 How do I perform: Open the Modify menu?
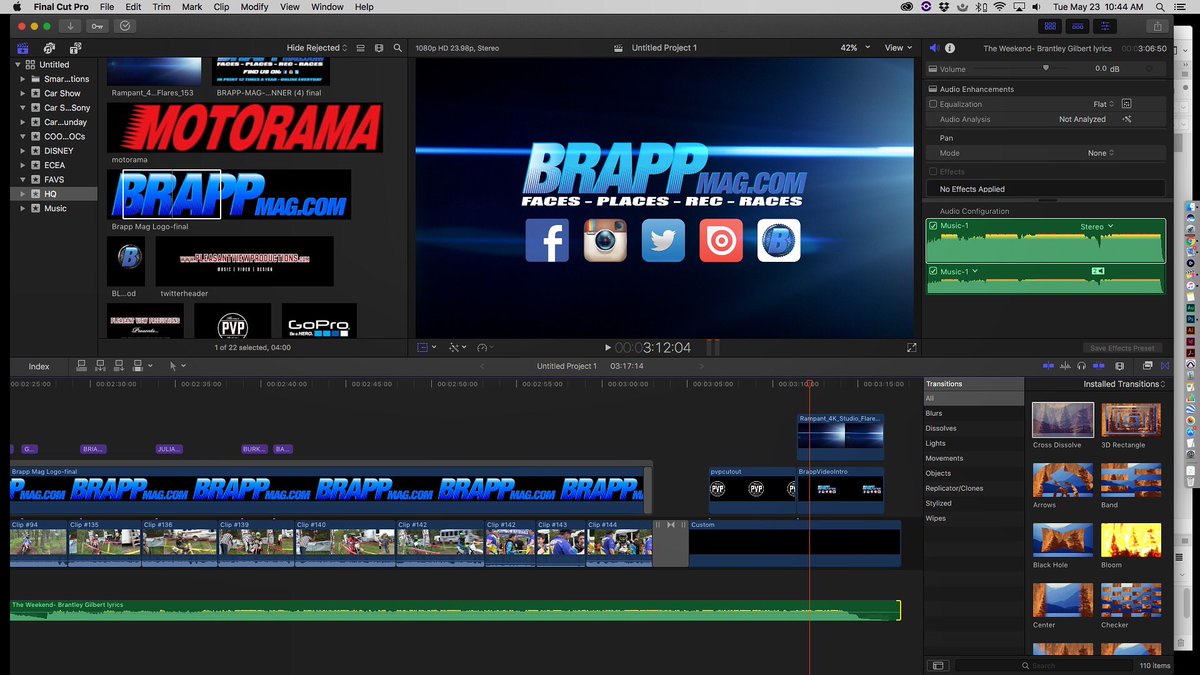254,7
